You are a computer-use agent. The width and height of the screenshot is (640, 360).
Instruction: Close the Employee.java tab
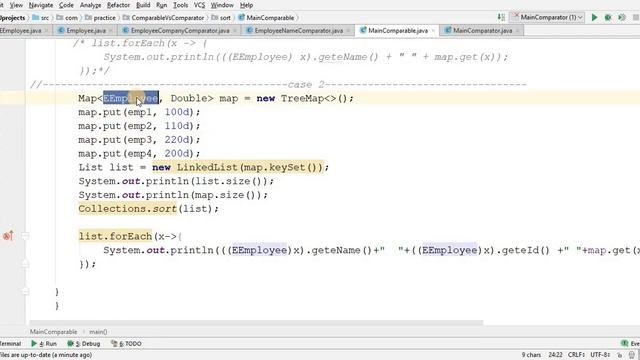point(111,31)
